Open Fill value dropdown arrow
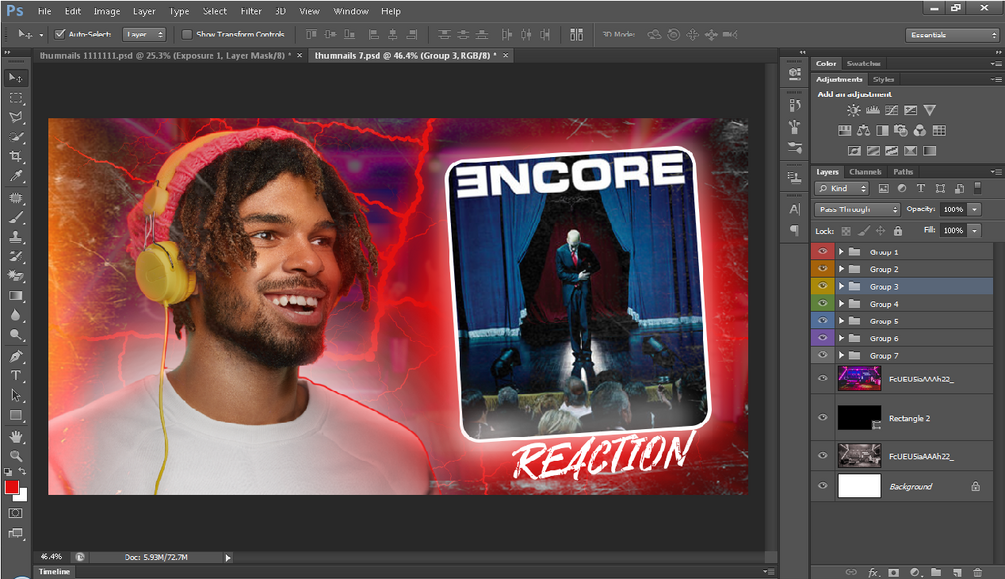Screen dimensions: 1005x579 [x=974, y=230]
